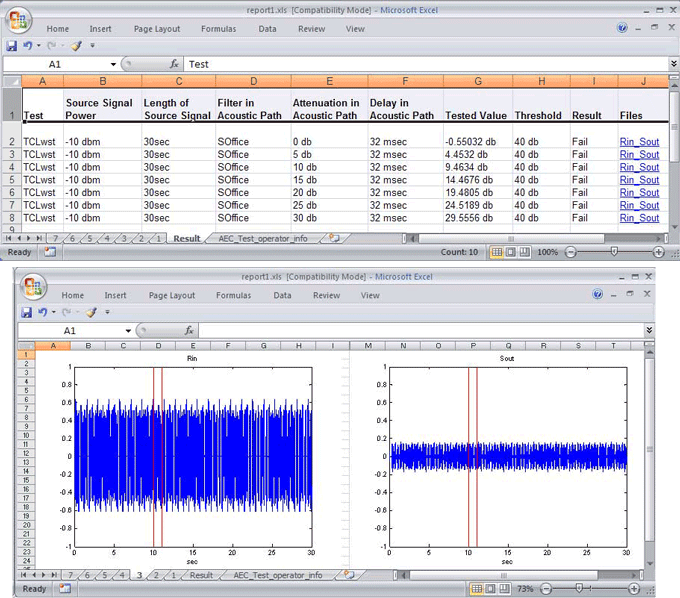The image size is (680, 598).
Task: Open the Rin_Sout link in row 2
Action: [x=639, y=142]
